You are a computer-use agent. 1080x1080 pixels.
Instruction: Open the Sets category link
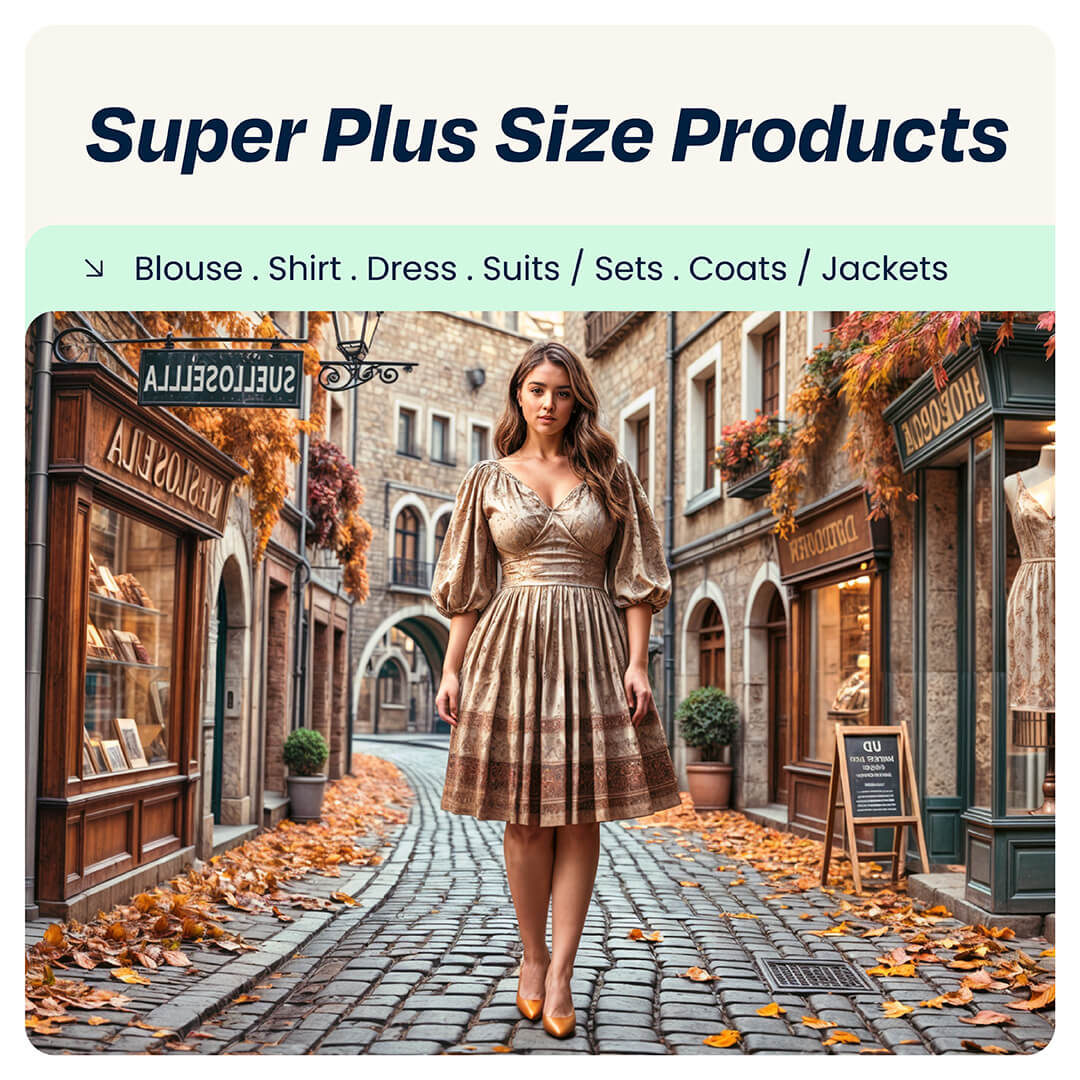tap(628, 269)
